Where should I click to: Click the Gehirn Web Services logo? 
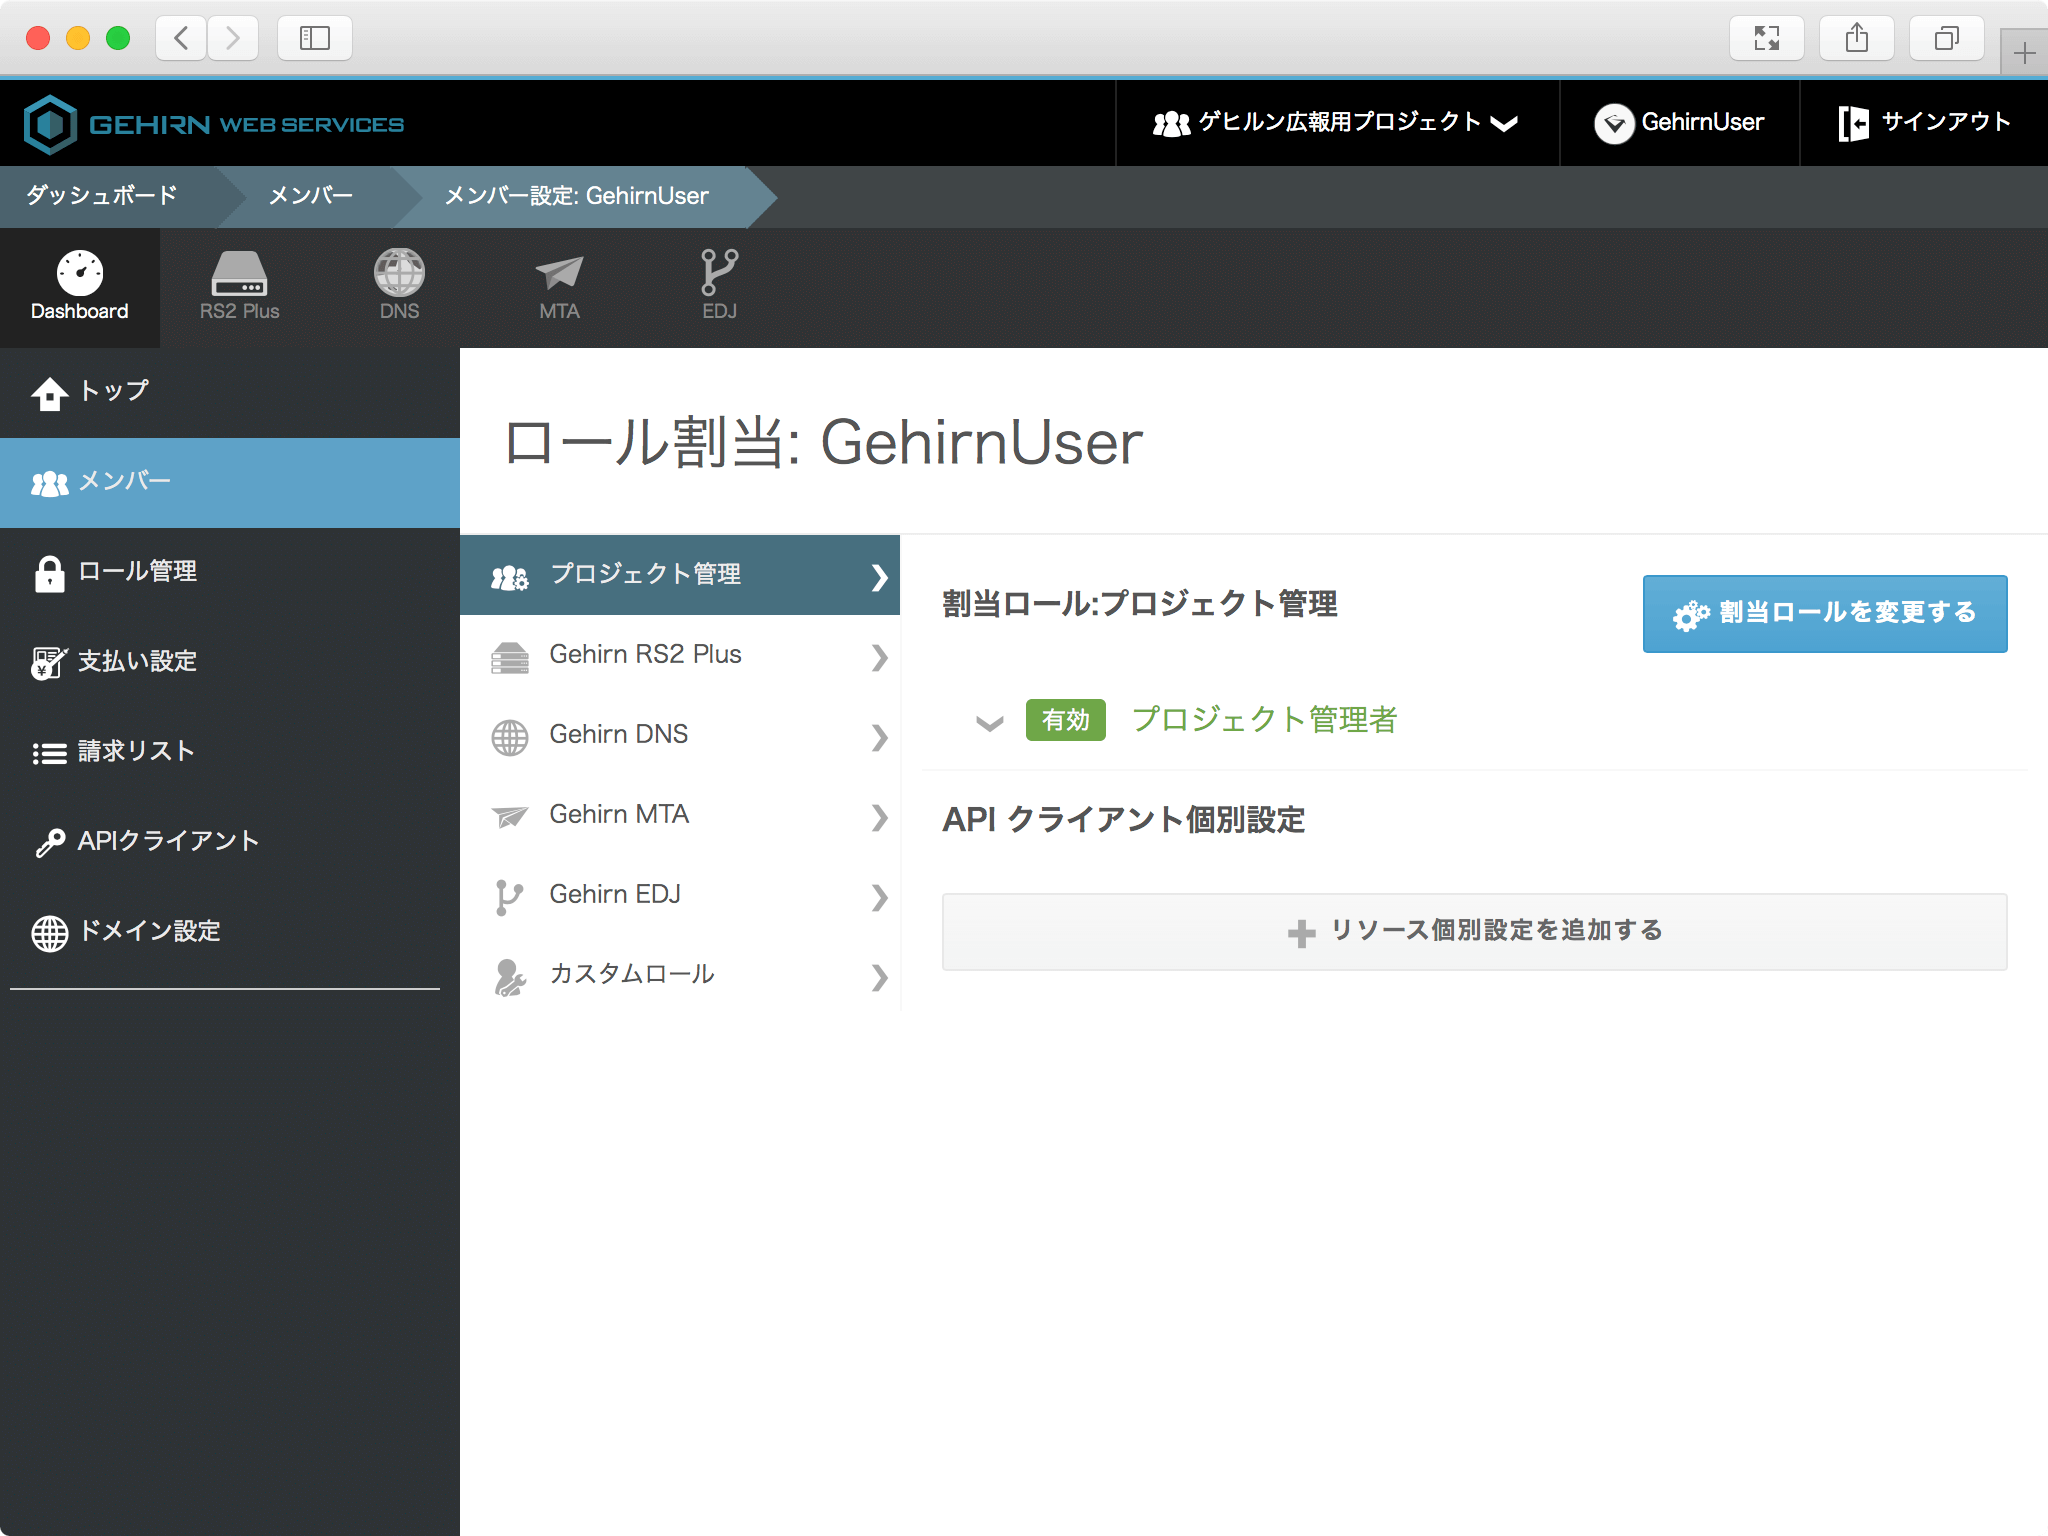[x=214, y=124]
